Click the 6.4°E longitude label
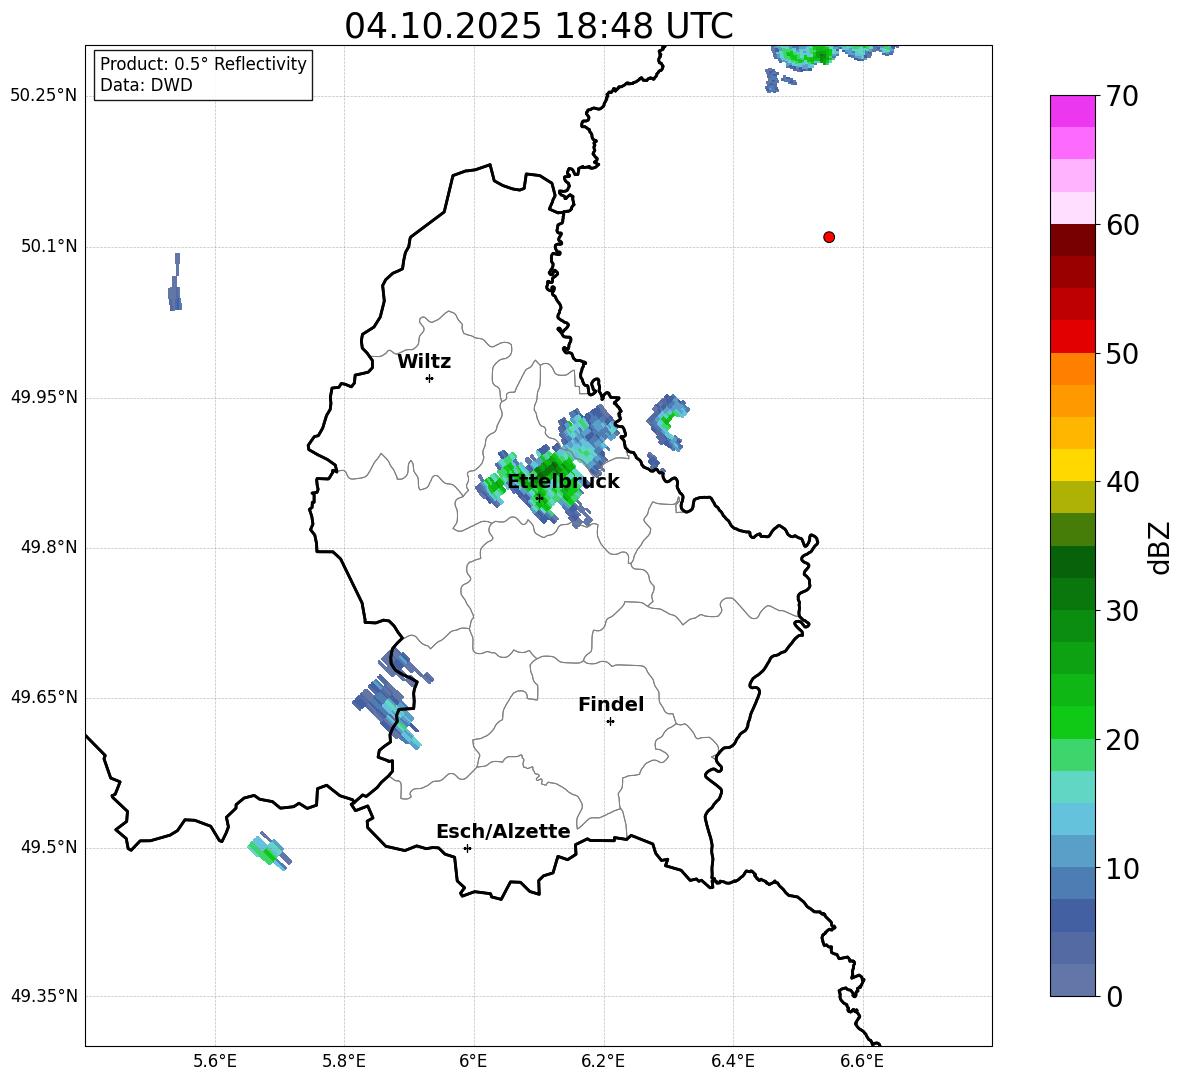This screenshot has width=1184, height=1081. click(732, 1061)
